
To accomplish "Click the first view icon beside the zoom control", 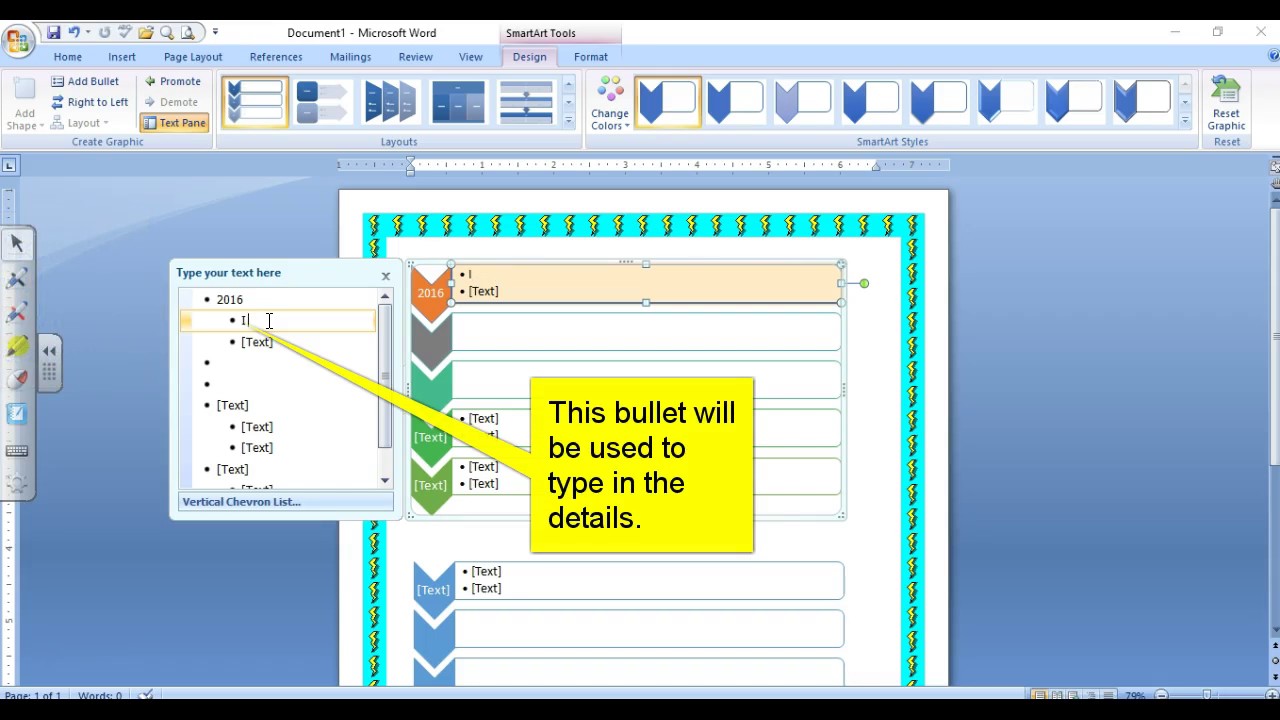I will (1039, 695).
